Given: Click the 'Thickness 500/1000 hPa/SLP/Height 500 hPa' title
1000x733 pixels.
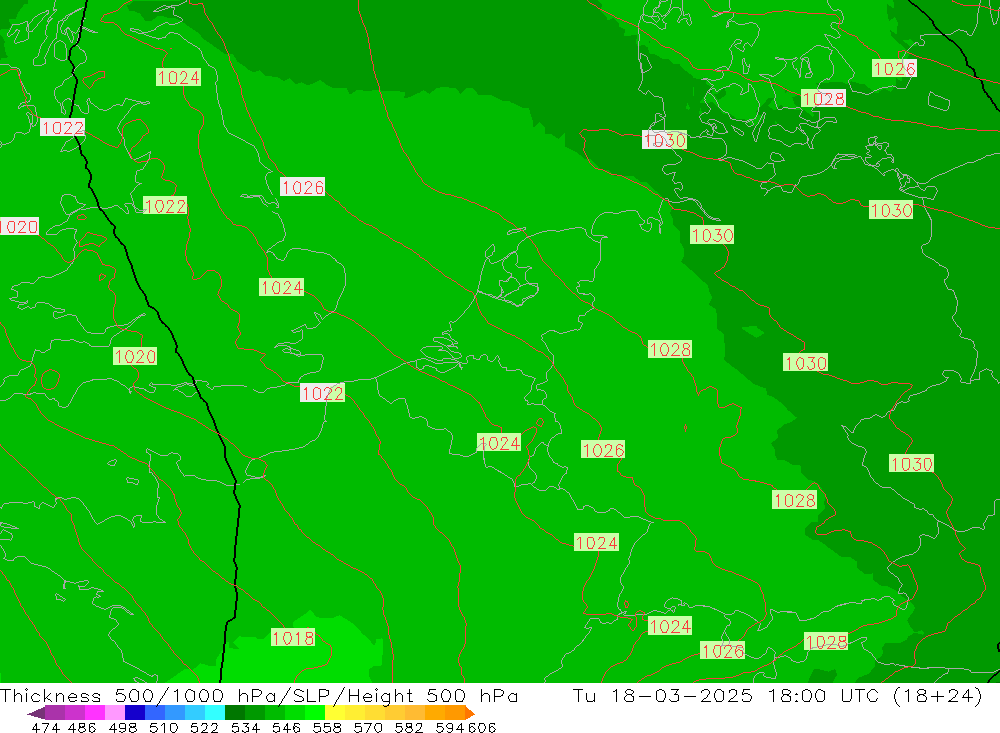Looking at the screenshot, I should [259, 695].
